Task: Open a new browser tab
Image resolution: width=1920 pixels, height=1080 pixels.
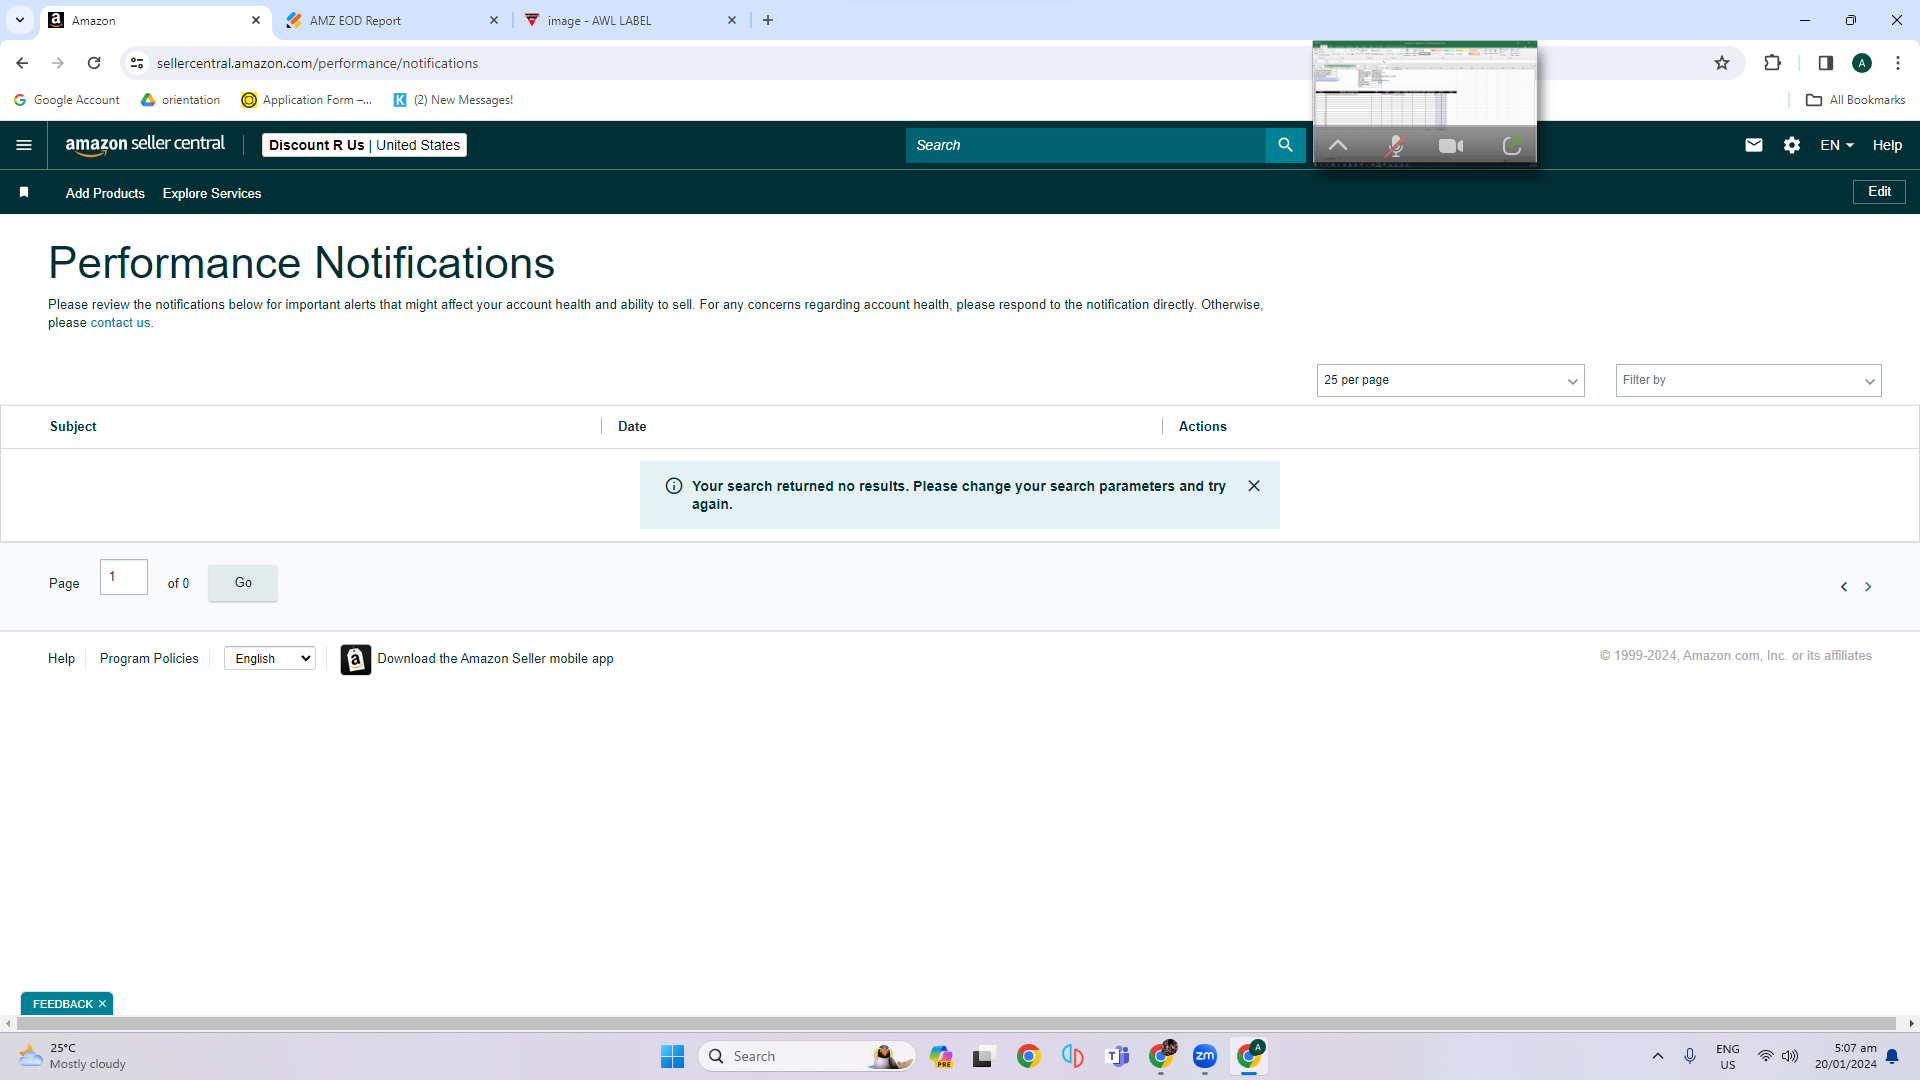Action: [x=768, y=20]
